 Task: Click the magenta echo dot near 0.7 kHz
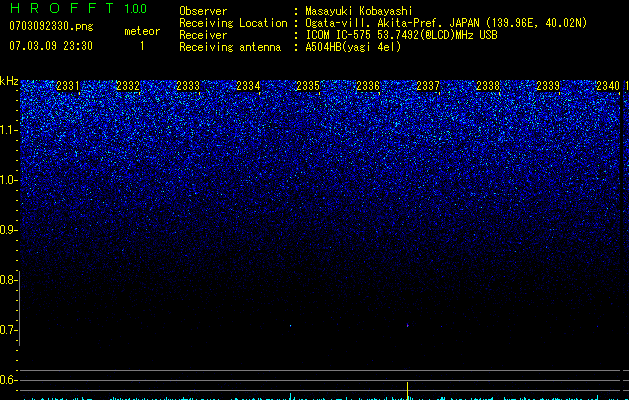coord(408,325)
